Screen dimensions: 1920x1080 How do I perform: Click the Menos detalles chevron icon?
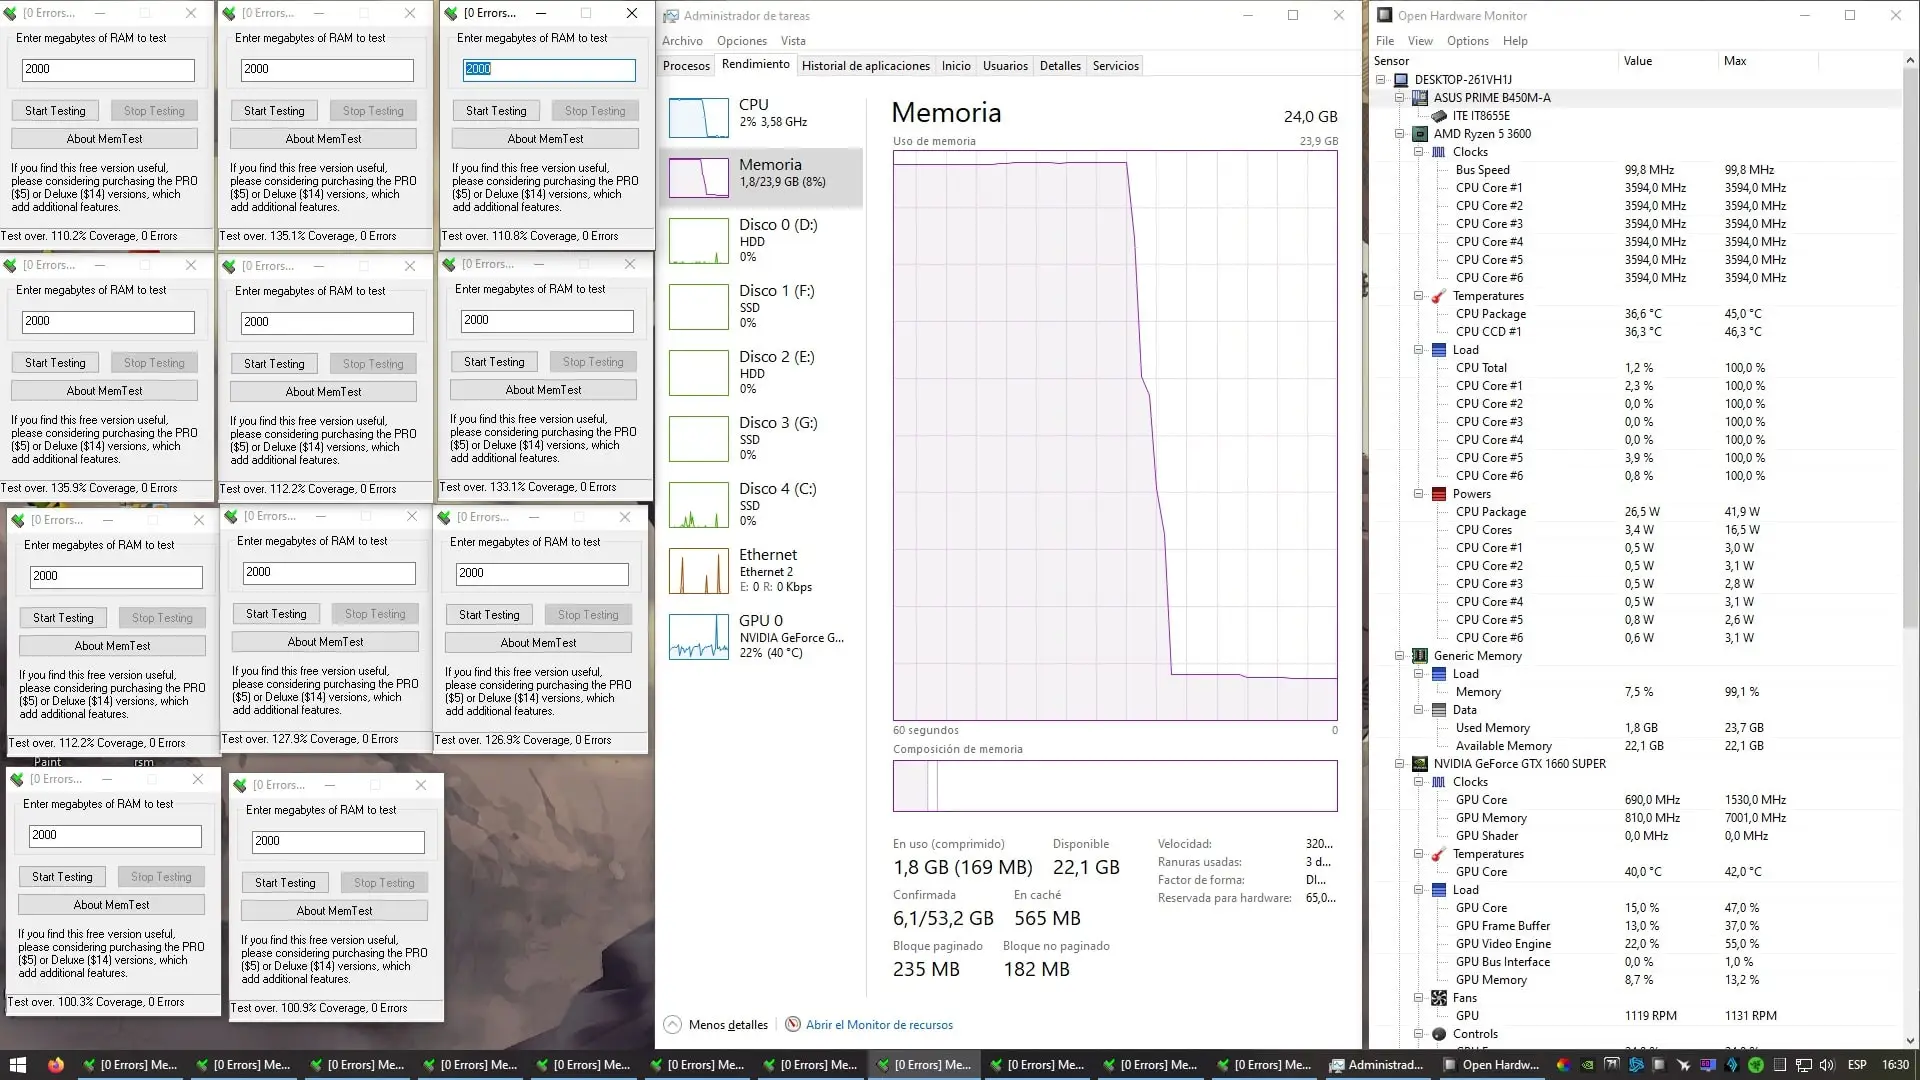[x=673, y=1025]
